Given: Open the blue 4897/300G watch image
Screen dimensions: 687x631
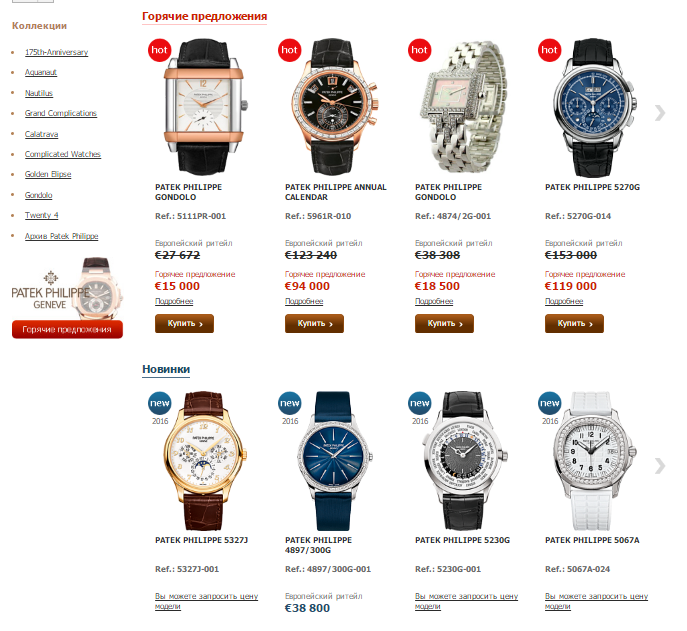Looking at the screenshot, I should (x=334, y=461).
